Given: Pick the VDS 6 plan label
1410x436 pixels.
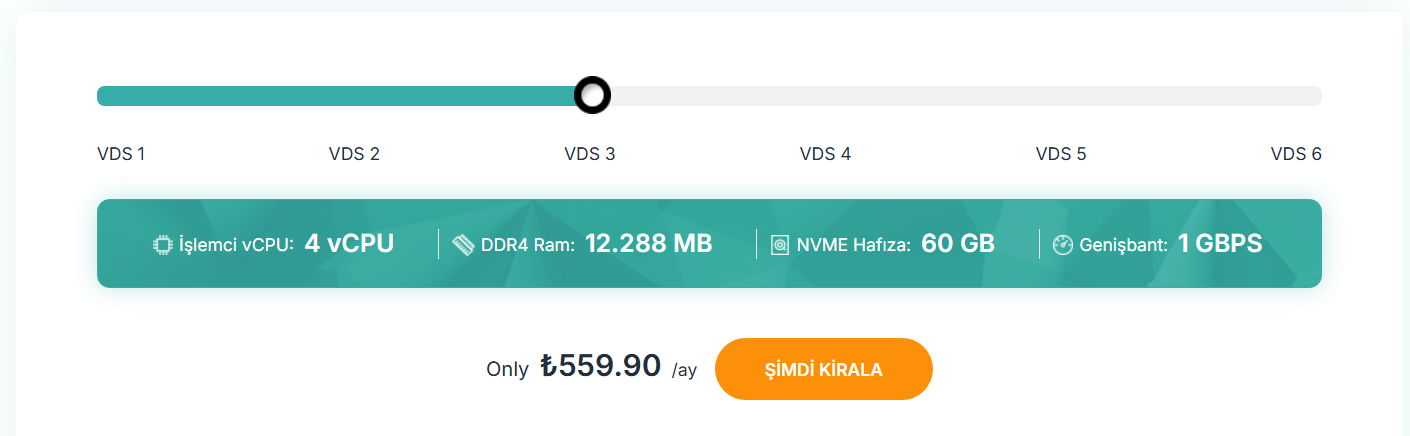Looking at the screenshot, I should click(x=1296, y=154).
